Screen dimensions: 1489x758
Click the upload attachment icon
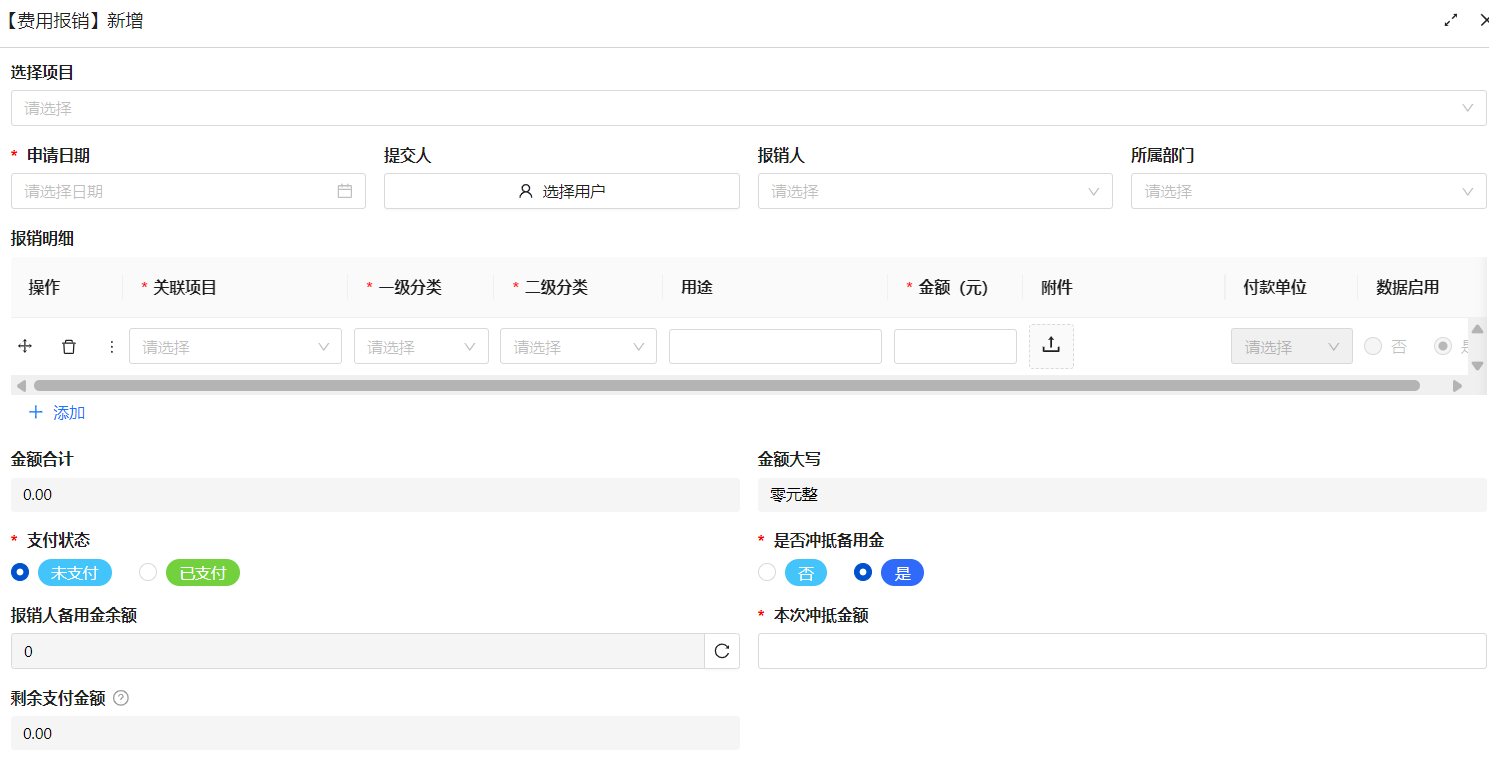1051,346
